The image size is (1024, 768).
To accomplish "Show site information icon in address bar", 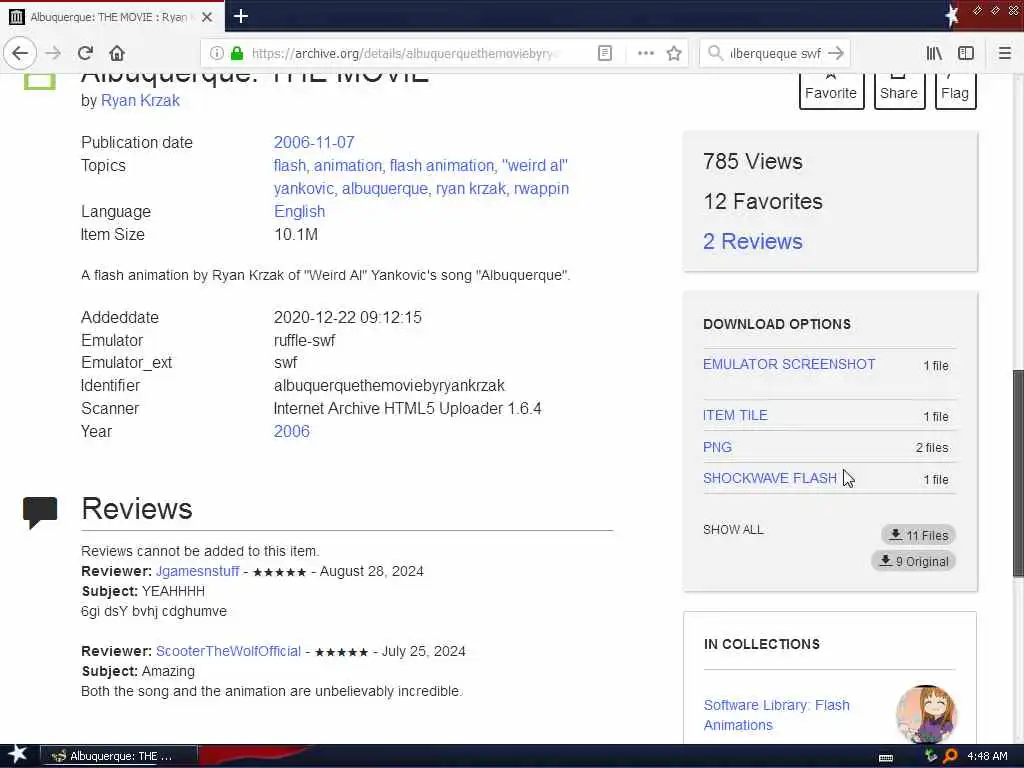I will (217, 53).
